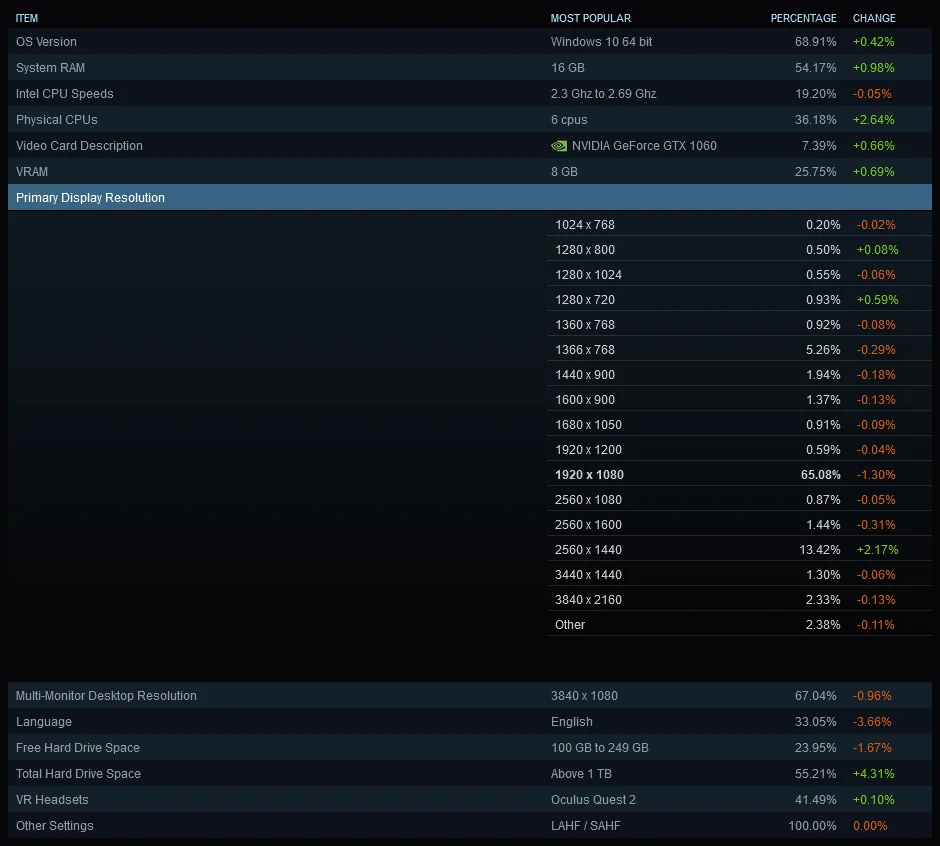Screen dimensions: 940x846
Task: Click the -0.31% change for 2560 x 1600
Action: pyautogui.click(x=876, y=525)
